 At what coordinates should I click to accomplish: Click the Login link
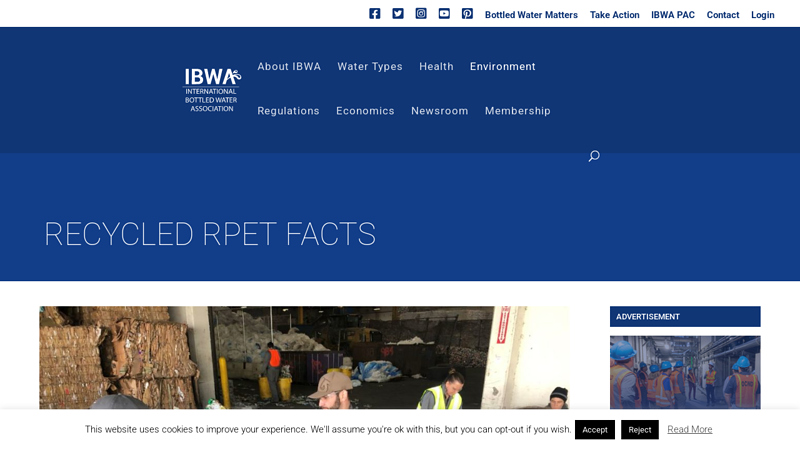(x=763, y=15)
